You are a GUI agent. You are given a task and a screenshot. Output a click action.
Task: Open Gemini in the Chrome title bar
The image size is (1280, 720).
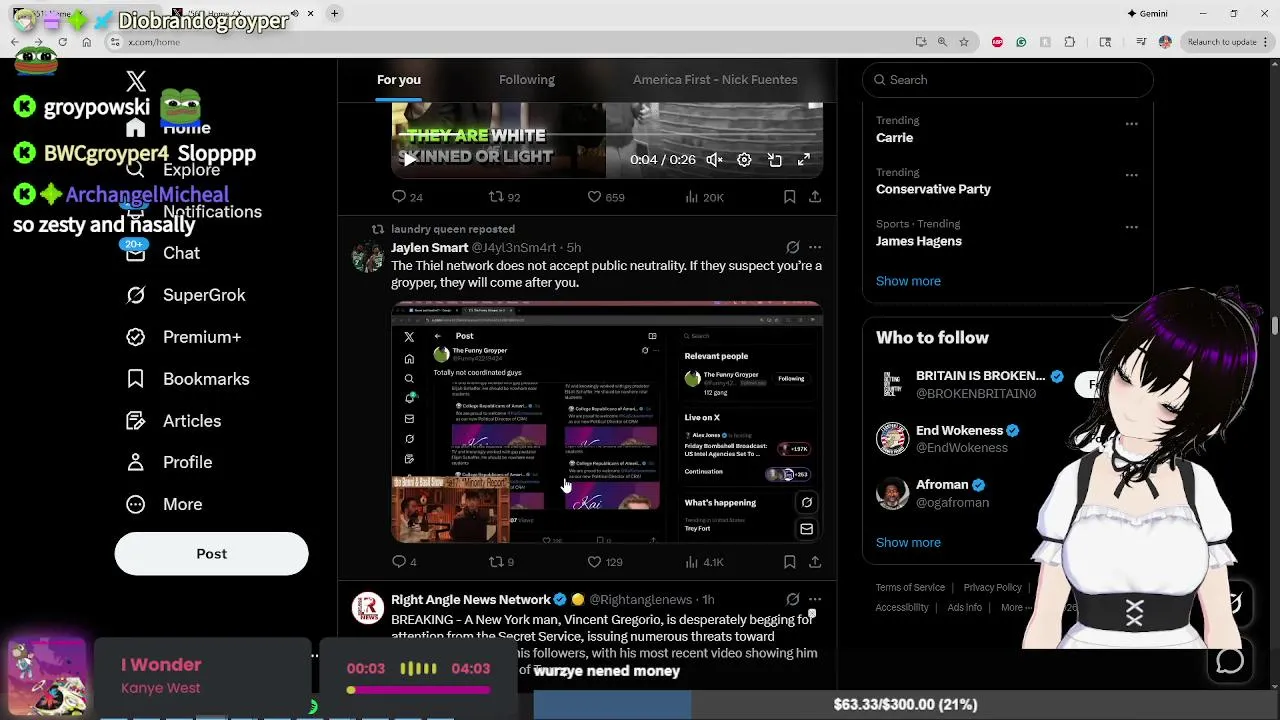pos(1147,13)
